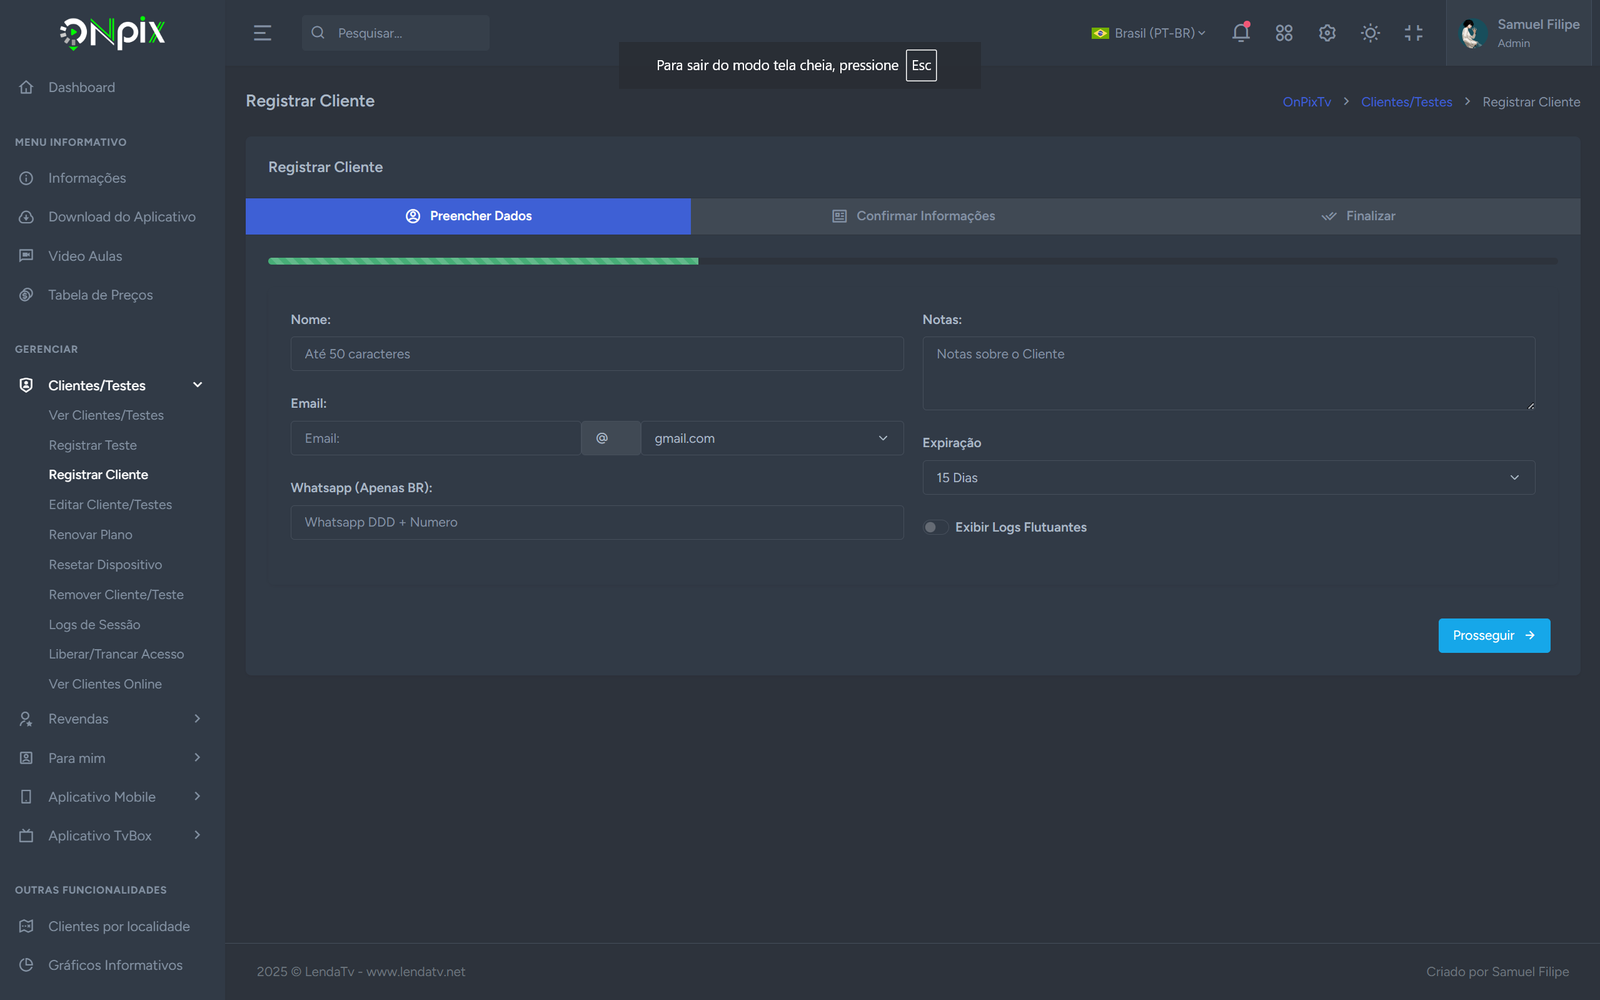The height and width of the screenshot is (1000, 1600).
Task: Follow the Clientes/Testes breadcrumb link
Action: pos(1406,102)
